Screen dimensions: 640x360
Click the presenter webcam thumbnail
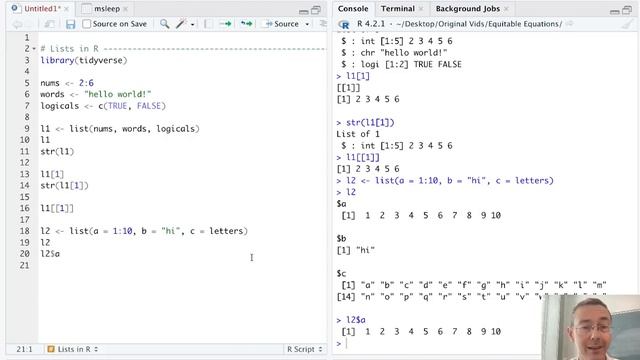click(591, 327)
